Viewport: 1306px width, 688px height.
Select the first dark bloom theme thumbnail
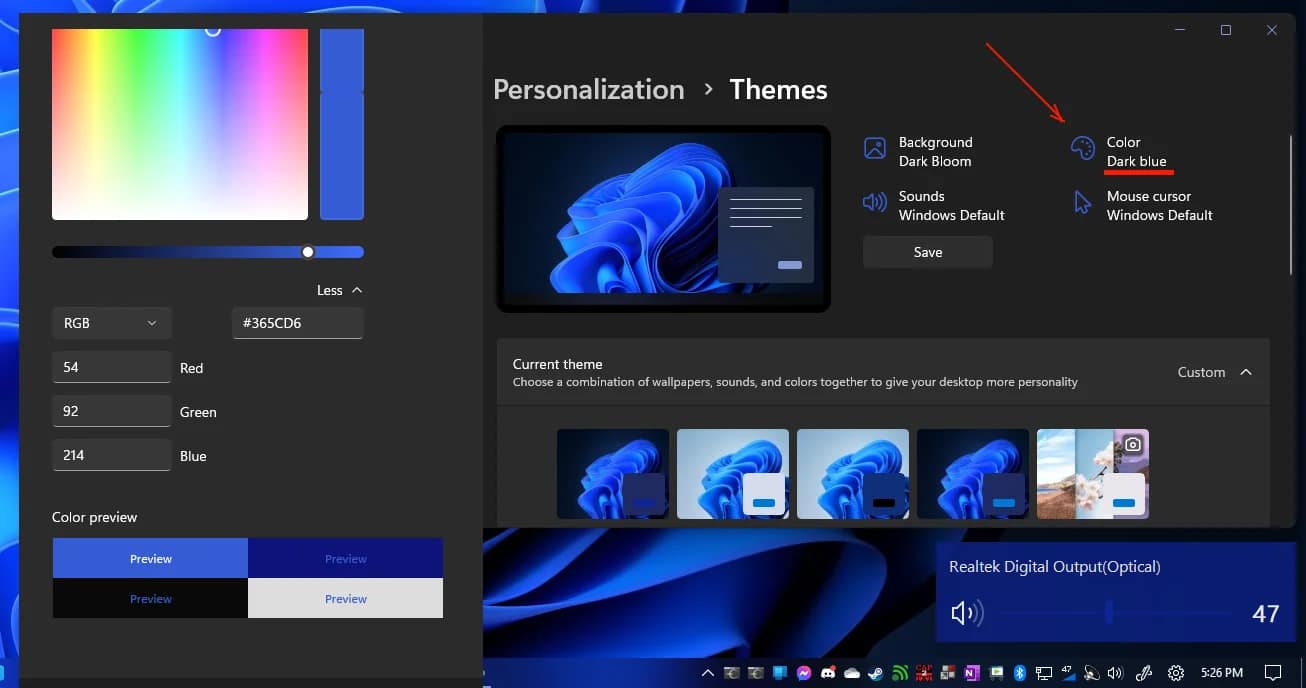coord(613,474)
